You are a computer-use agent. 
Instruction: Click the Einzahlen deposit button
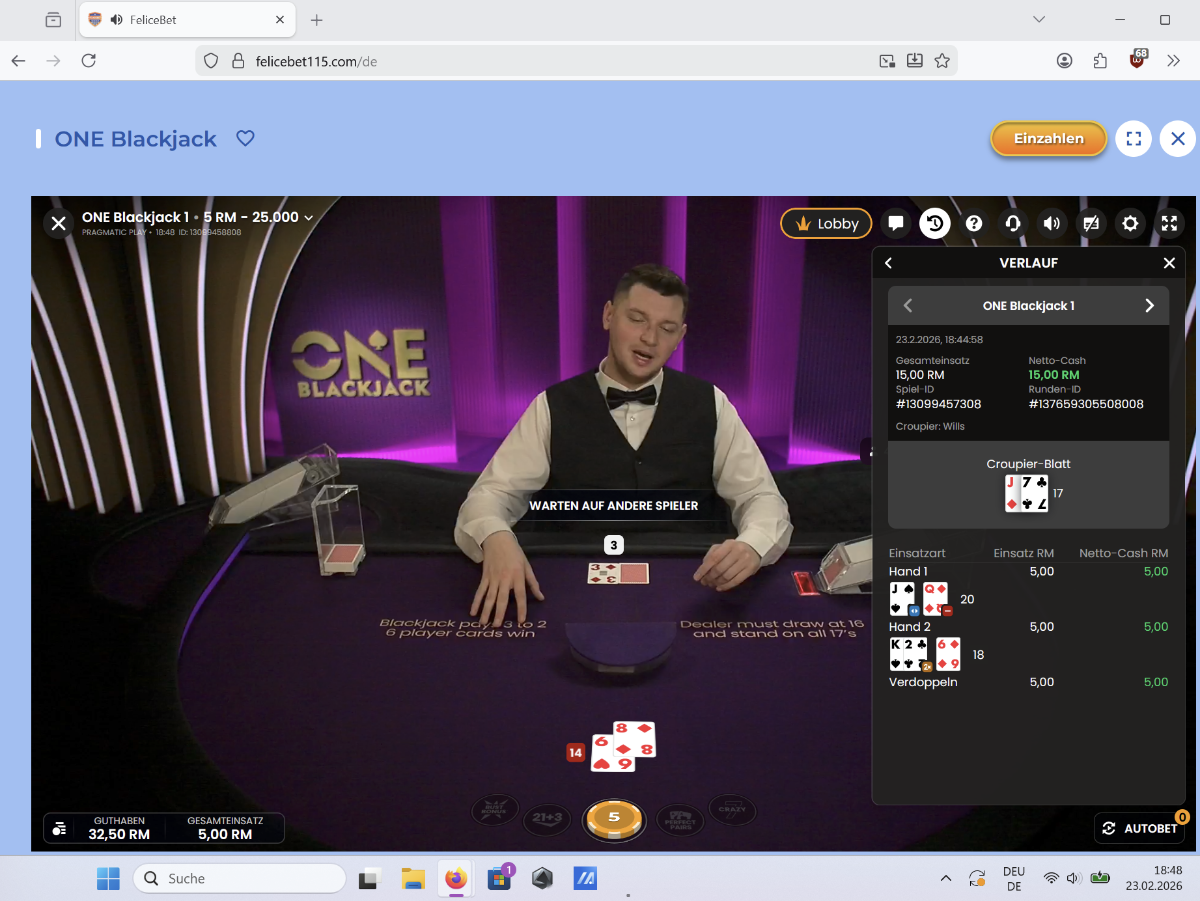[x=1048, y=139]
